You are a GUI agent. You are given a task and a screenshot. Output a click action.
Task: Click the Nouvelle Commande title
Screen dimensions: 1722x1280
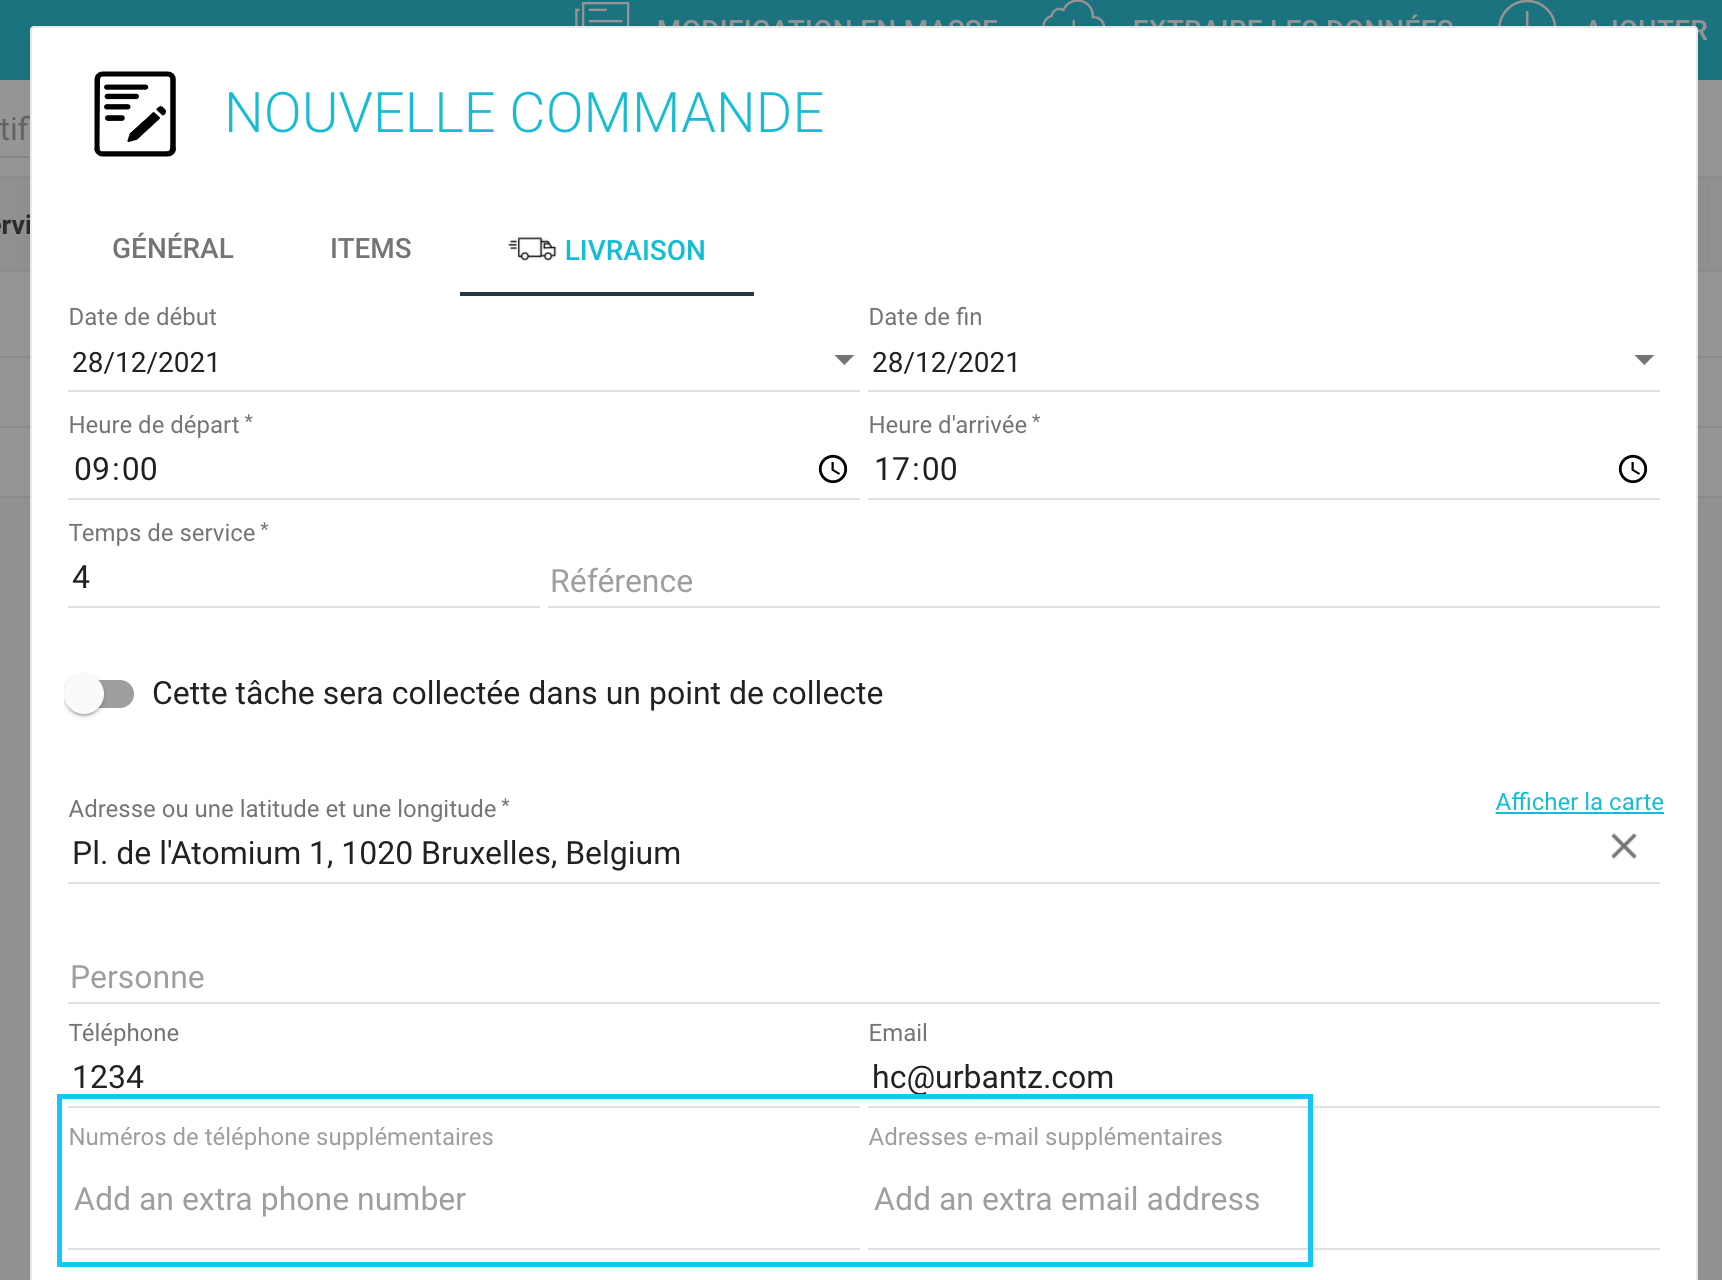524,113
